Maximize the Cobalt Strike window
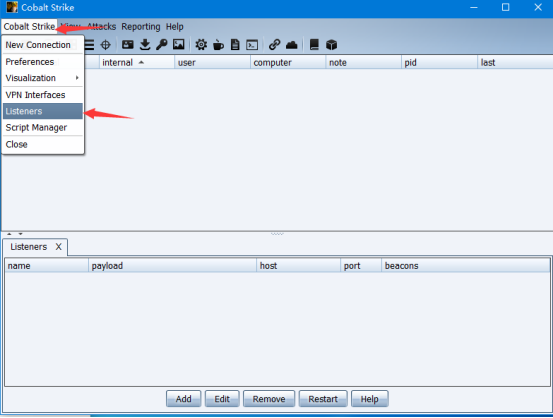The width and height of the screenshot is (553, 418). click(505, 7)
